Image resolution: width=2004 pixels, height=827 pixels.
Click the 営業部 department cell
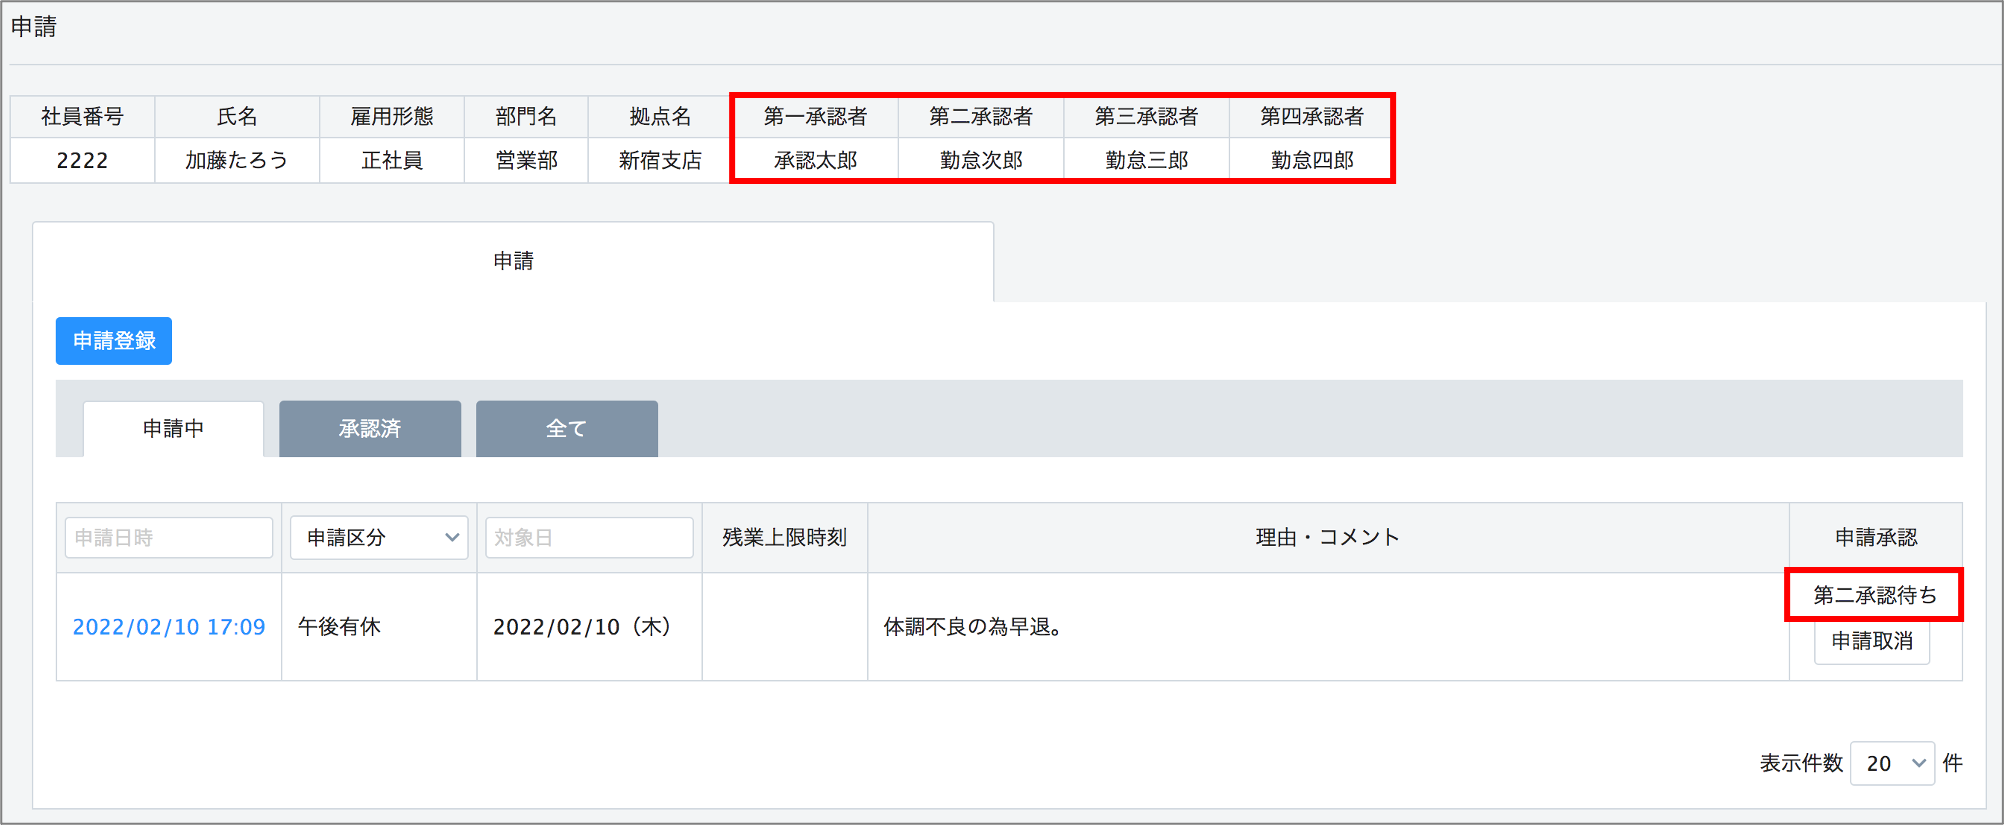click(x=526, y=161)
